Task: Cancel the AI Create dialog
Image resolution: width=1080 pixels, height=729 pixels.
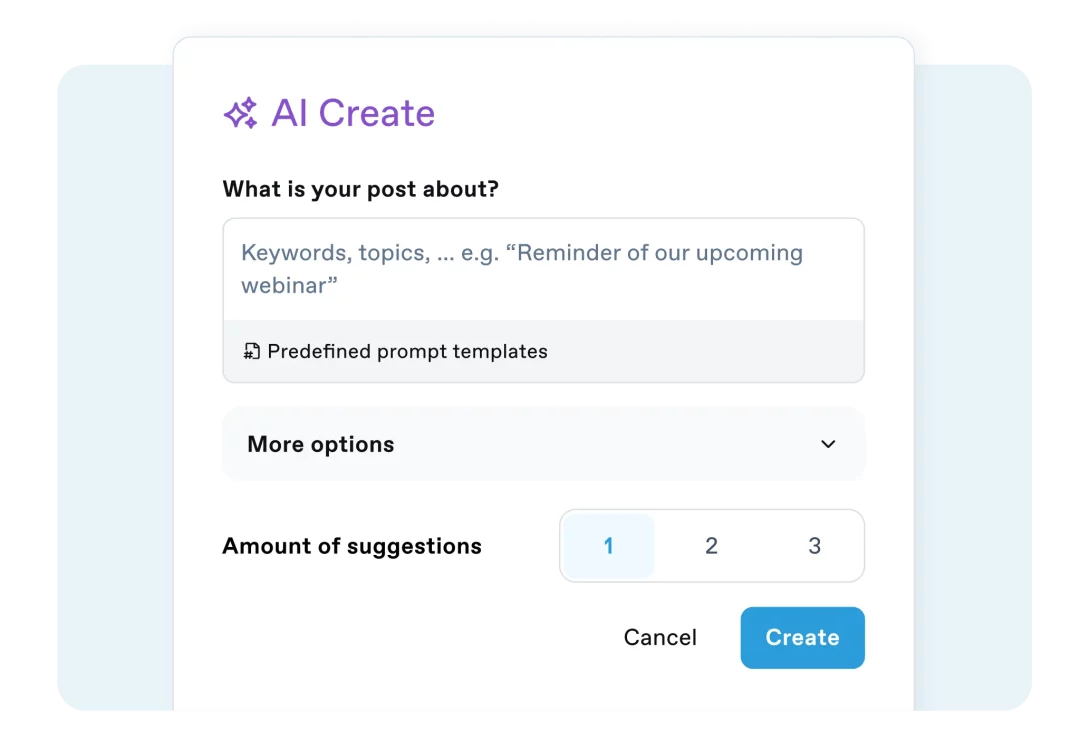Action: coord(660,637)
